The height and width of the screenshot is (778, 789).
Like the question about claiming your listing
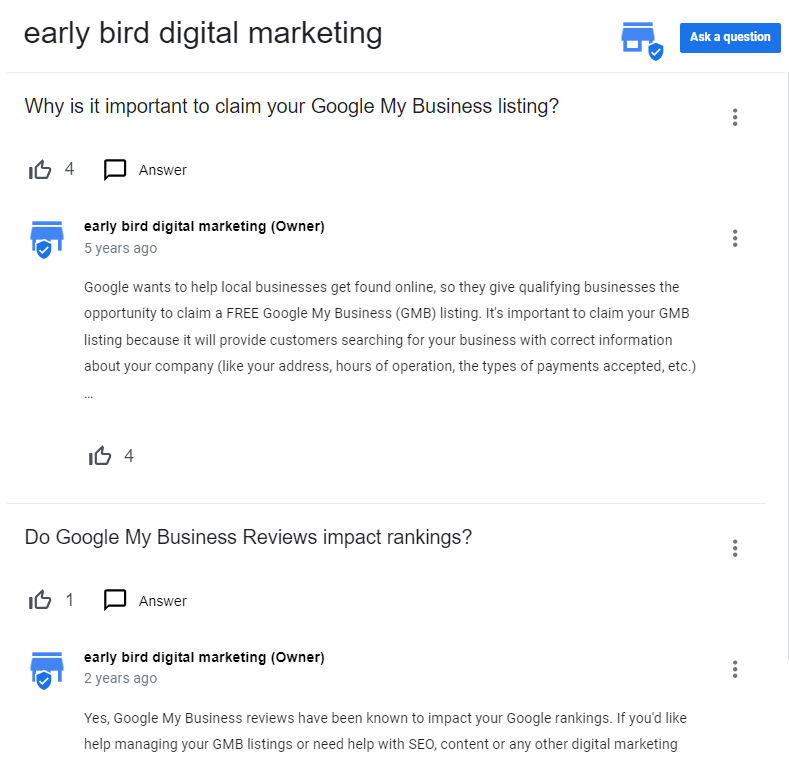tap(41, 170)
